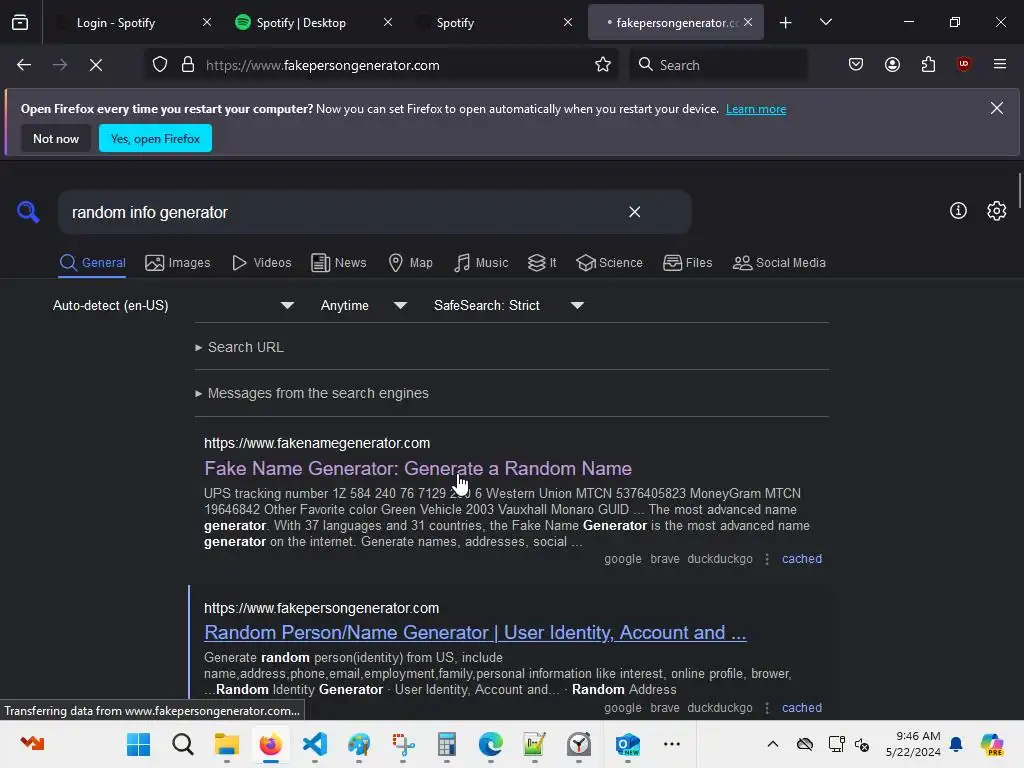Select the News search category
The height and width of the screenshot is (768, 1024).
click(338, 263)
